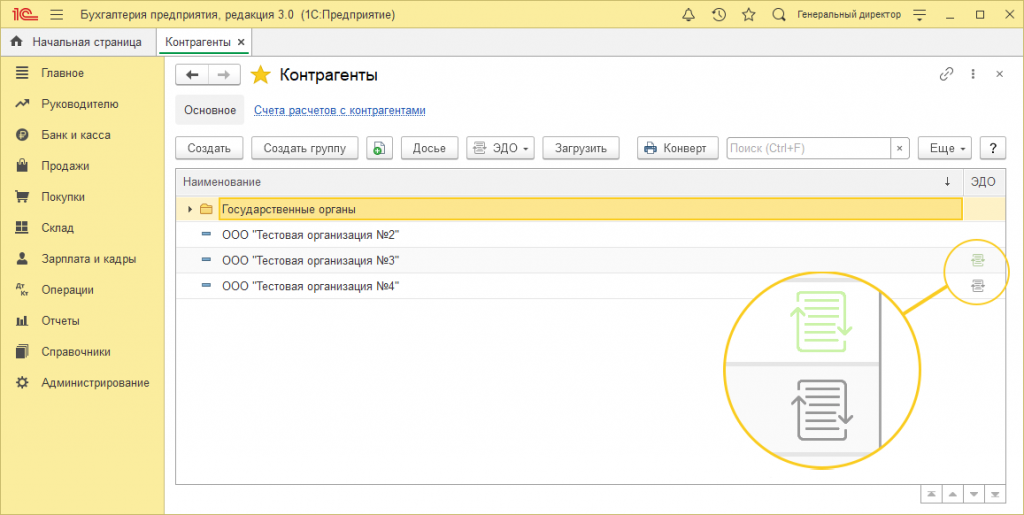Open the three-dots form menu
The image size is (1024, 515).
pyautogui.click(x=973, y=74)
